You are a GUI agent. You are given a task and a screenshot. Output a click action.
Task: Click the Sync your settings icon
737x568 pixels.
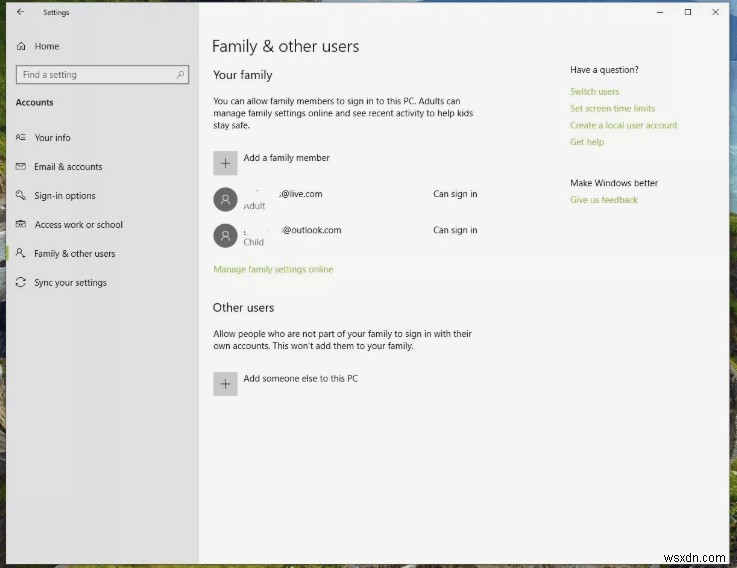point(21,283)
